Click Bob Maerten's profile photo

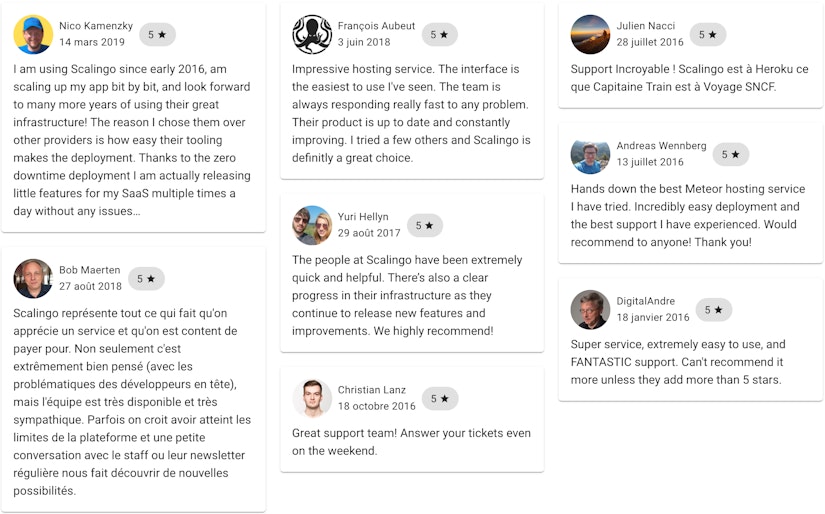click(33, 278)
